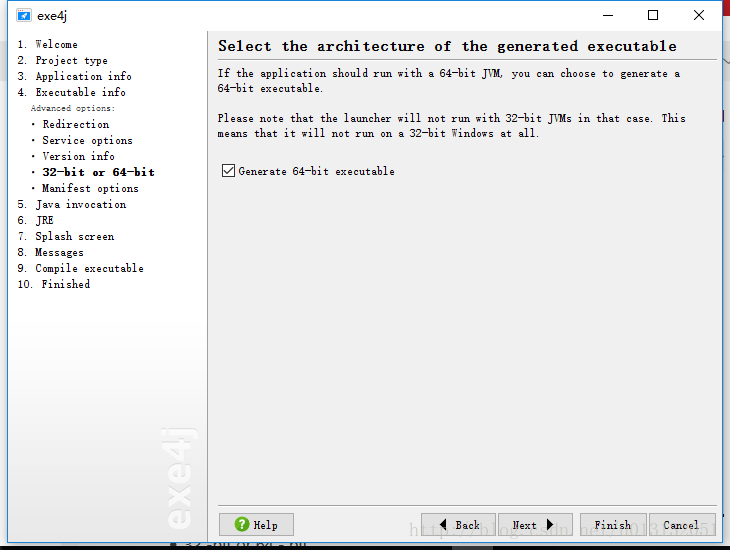Select Manifest options entry
The height and width of the screenshot is (550, 730).
coord(90,188)
